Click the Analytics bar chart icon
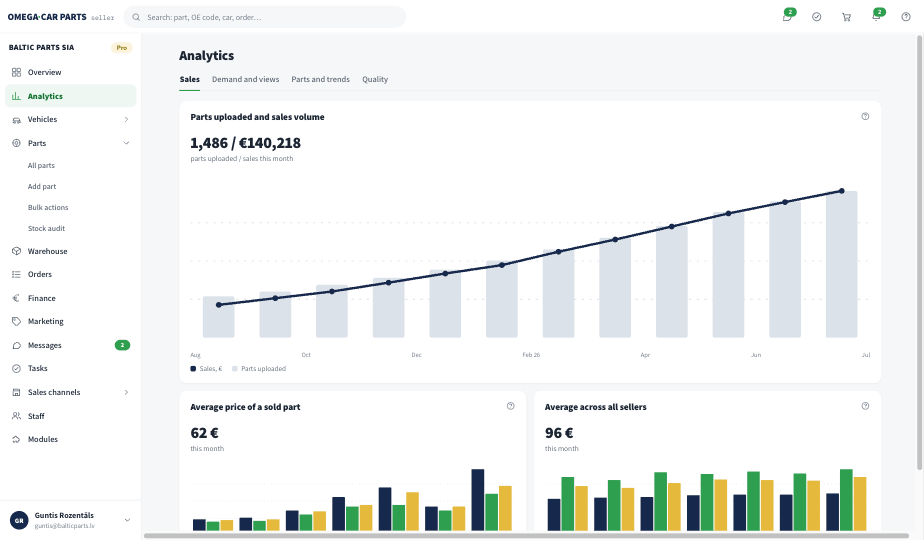The image size is (924, 540). (16, 96)
